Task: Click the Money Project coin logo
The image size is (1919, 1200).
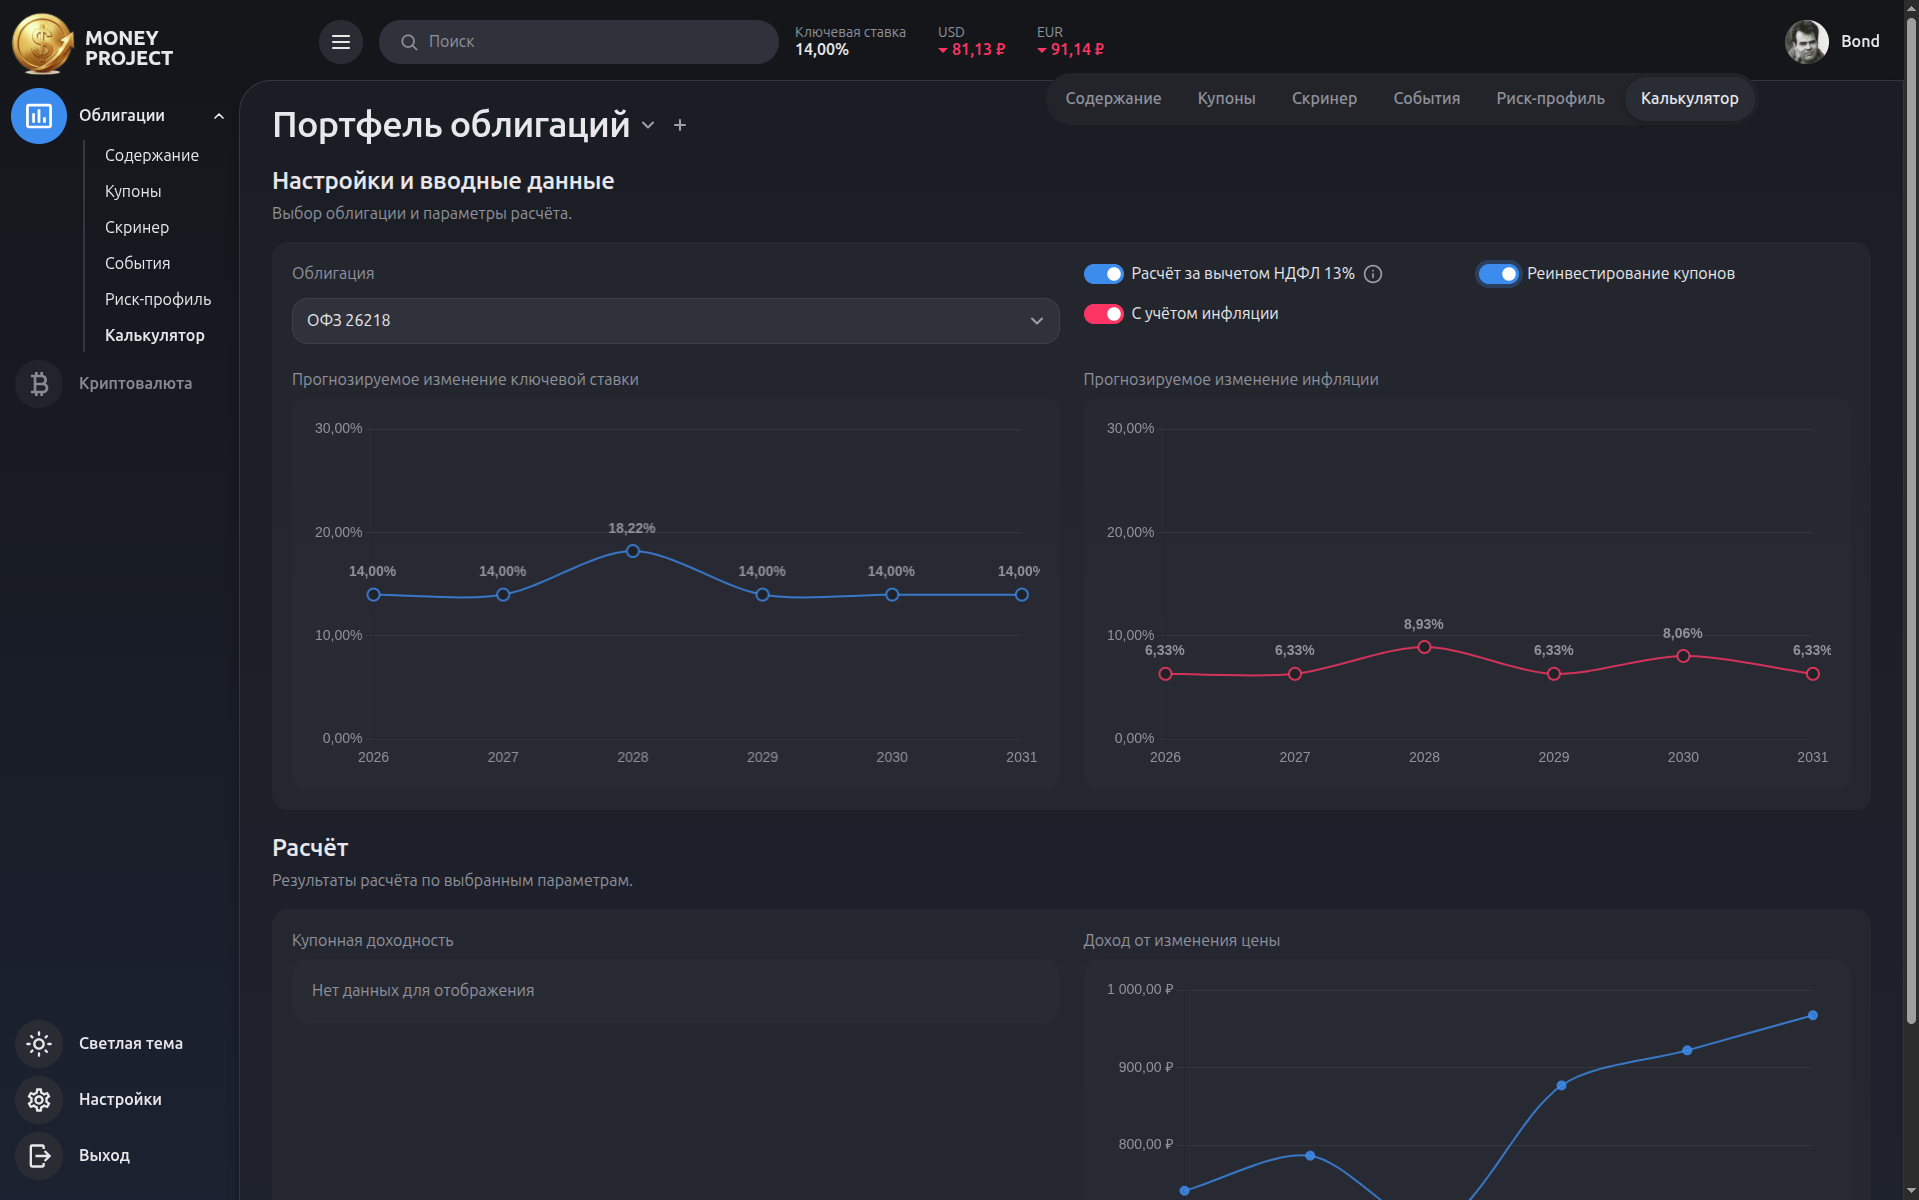Action: 42,44
